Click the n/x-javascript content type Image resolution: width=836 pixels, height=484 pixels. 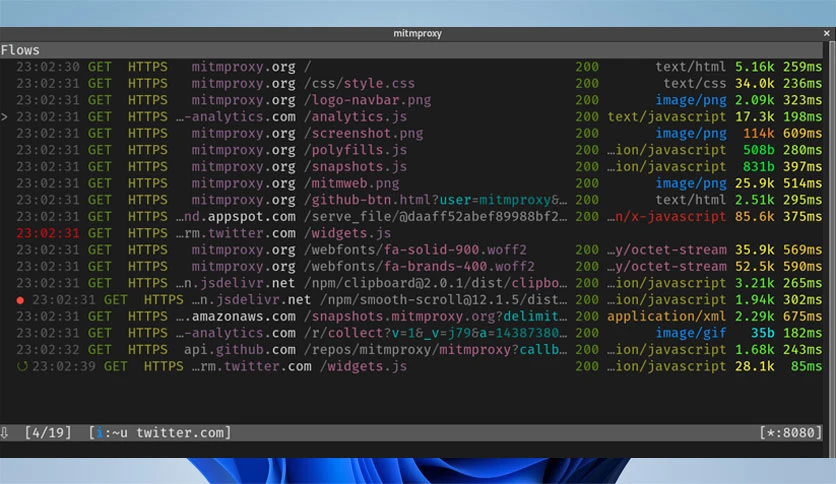[666, 216]
